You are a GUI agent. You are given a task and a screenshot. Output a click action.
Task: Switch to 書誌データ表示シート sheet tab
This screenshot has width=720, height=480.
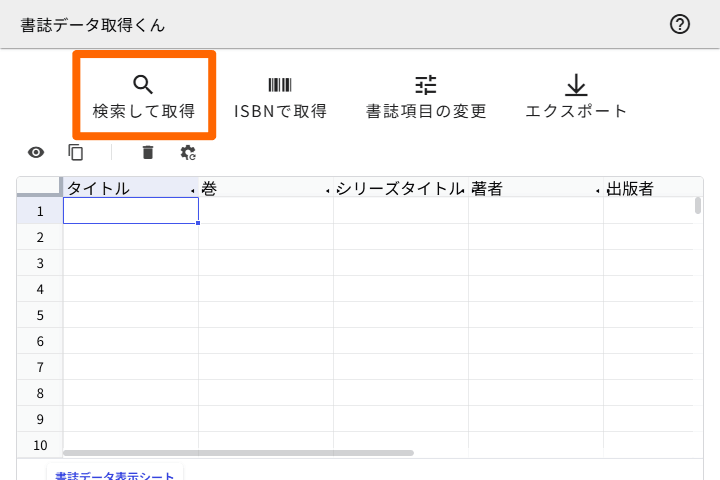click(x=115, y=476)
